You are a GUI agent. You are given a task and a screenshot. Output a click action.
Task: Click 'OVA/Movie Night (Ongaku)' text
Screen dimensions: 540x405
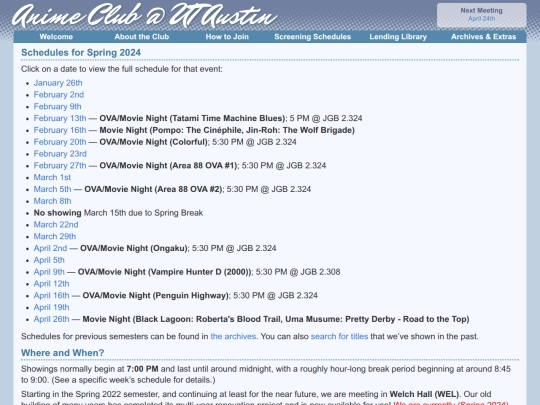134,248
